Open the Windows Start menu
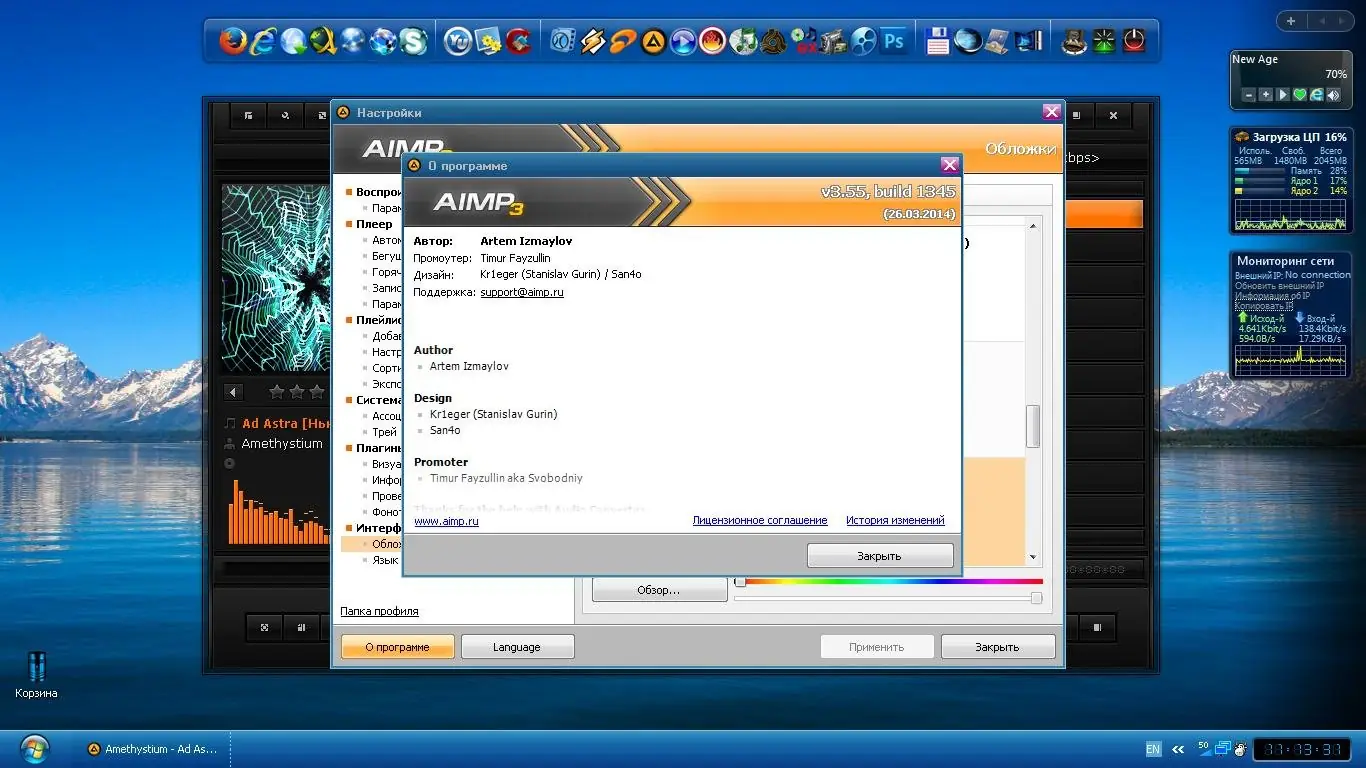1366x768 pixels. point(35,748)
